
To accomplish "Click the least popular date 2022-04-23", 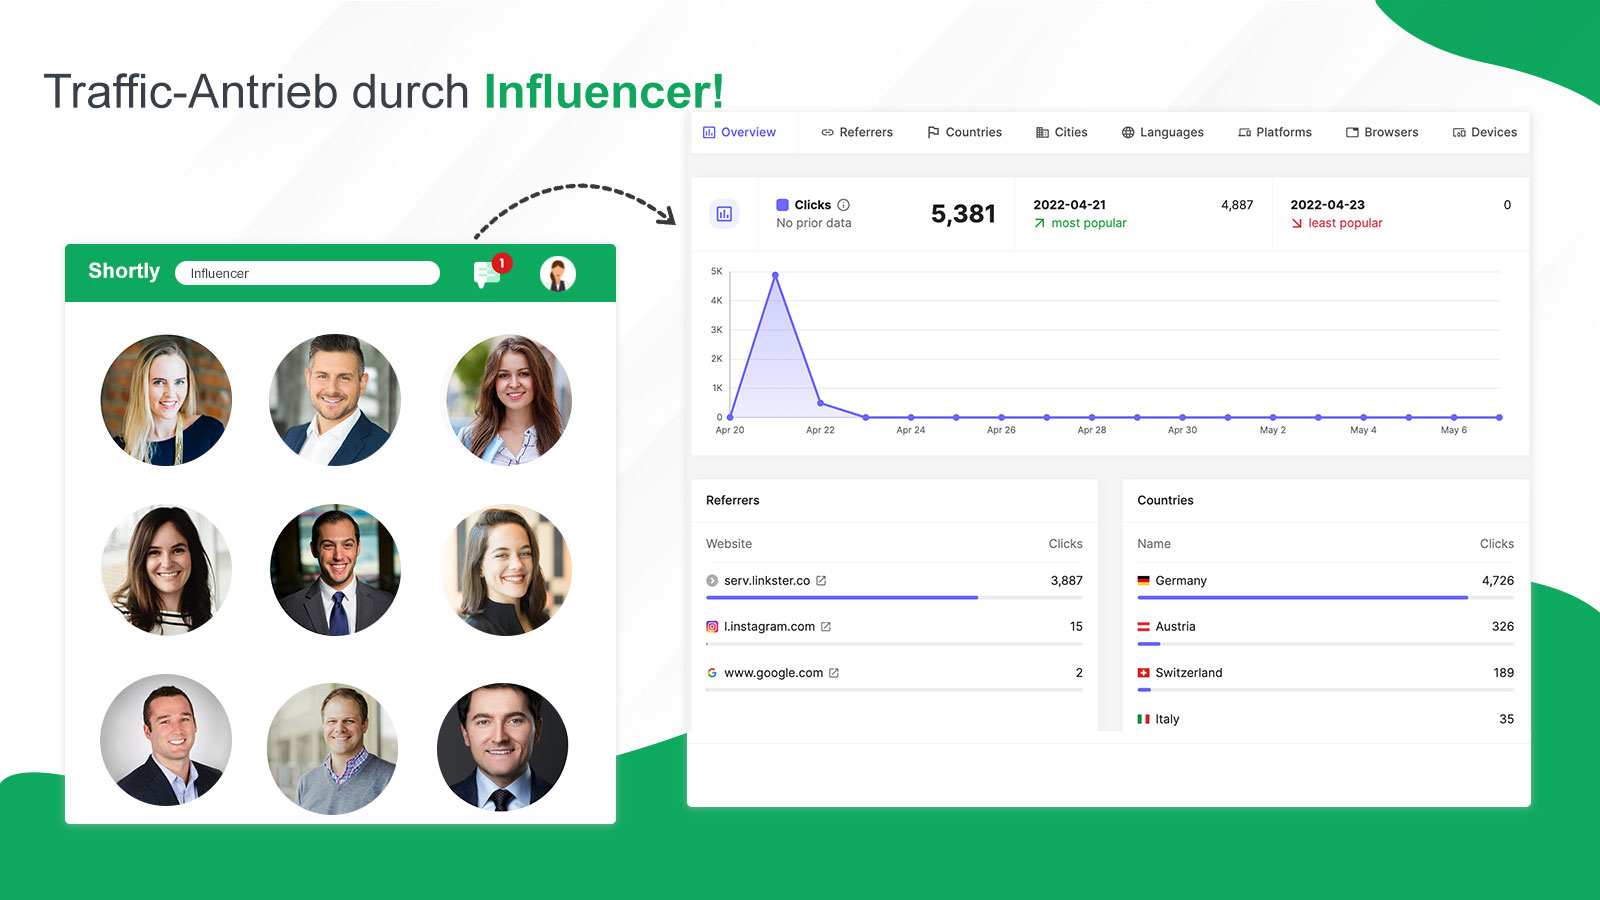I will (x=1327, y=205).
